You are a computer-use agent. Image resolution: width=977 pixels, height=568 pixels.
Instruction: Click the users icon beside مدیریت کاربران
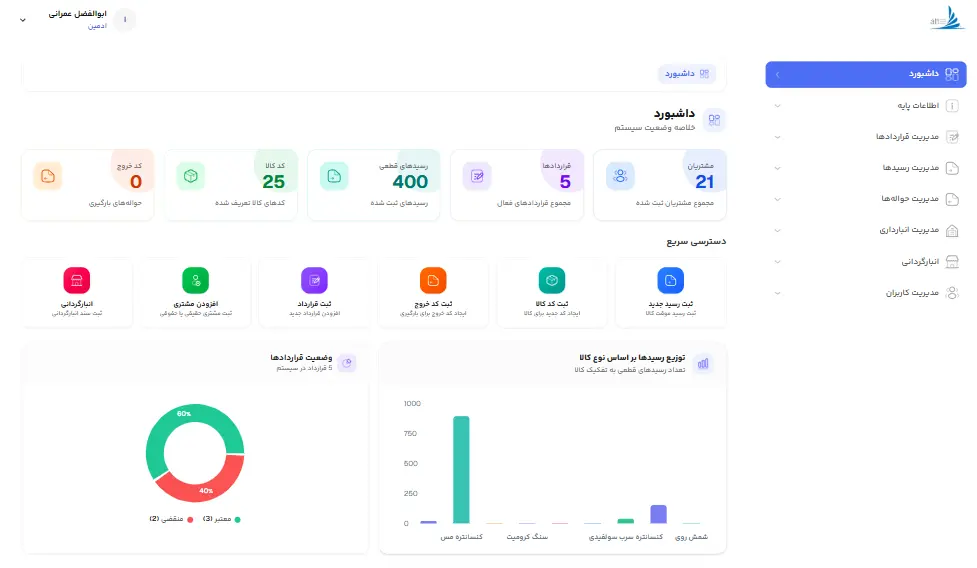[952, 293]
